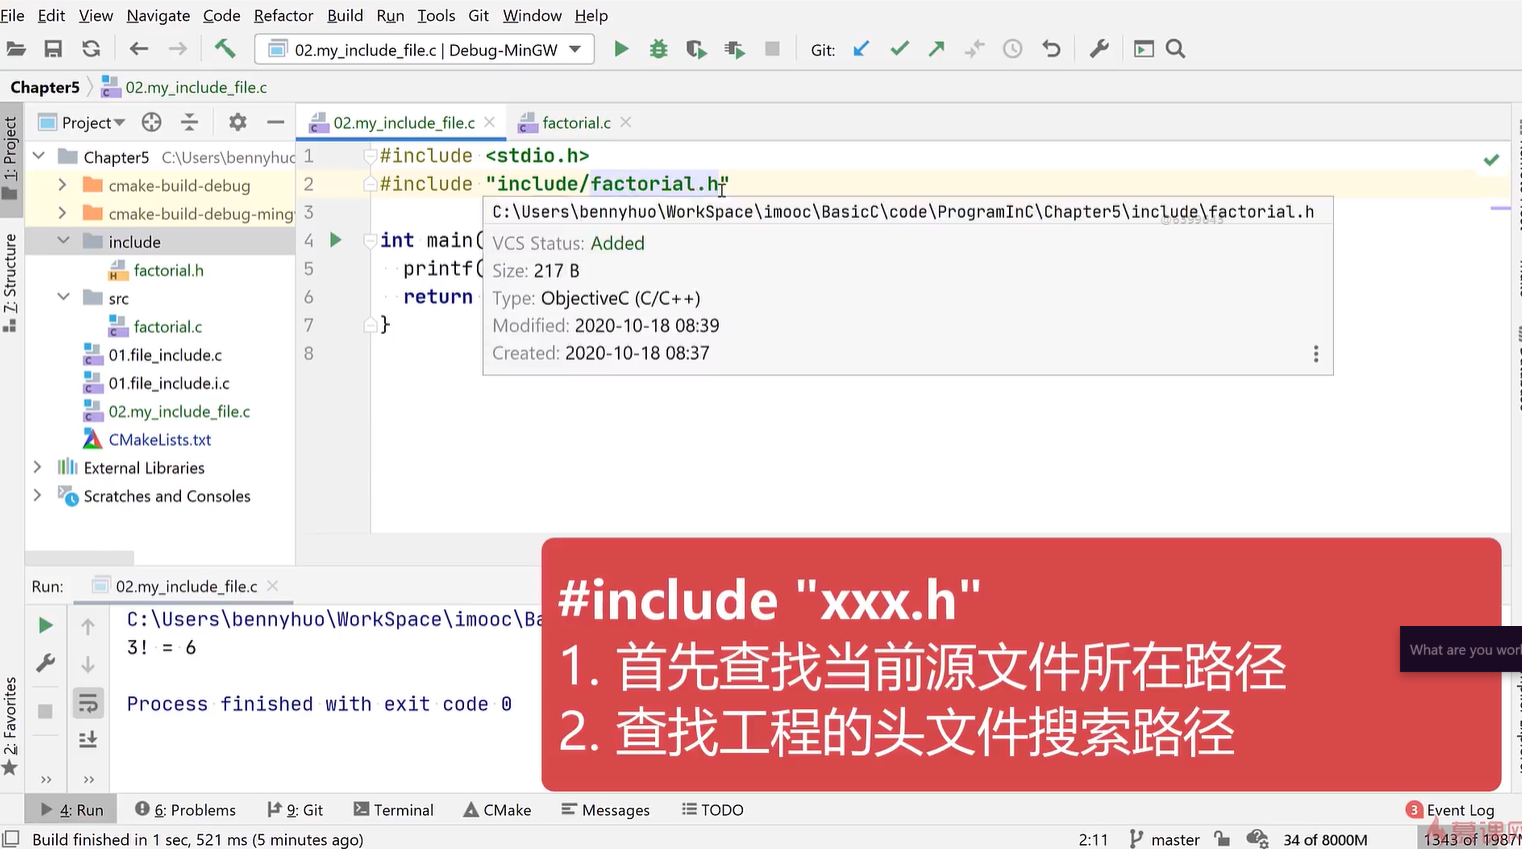Switch to the factorial.c editor tab

point(576,122)
